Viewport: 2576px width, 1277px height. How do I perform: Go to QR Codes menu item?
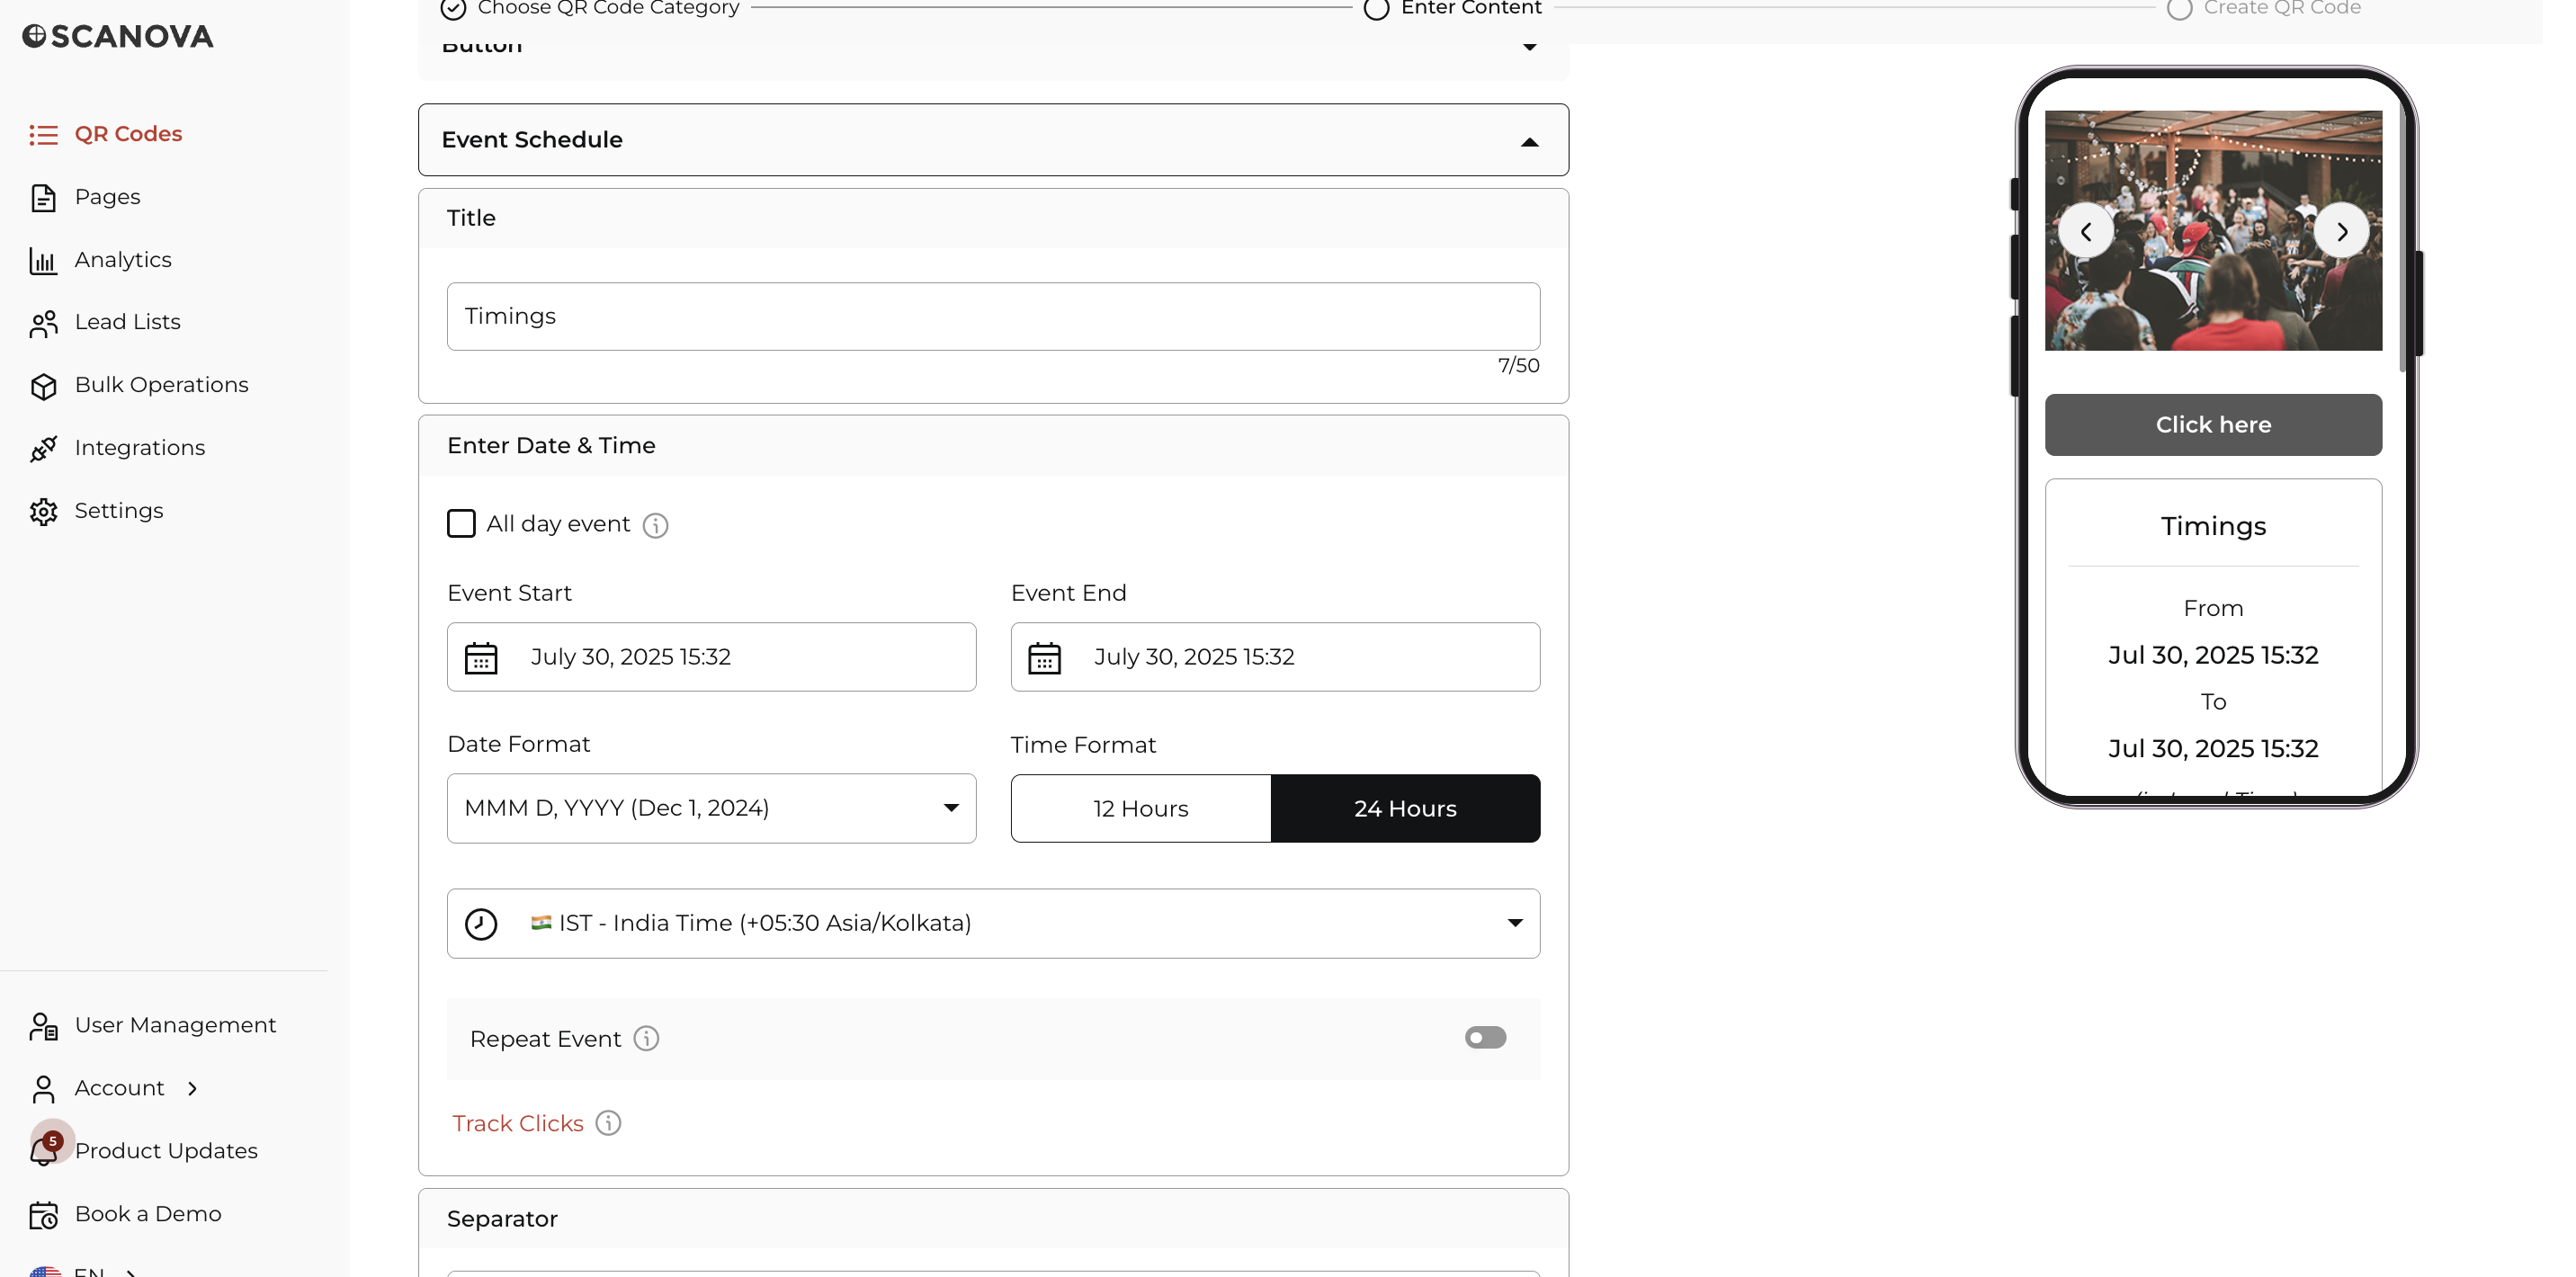(x=128, y=134)
